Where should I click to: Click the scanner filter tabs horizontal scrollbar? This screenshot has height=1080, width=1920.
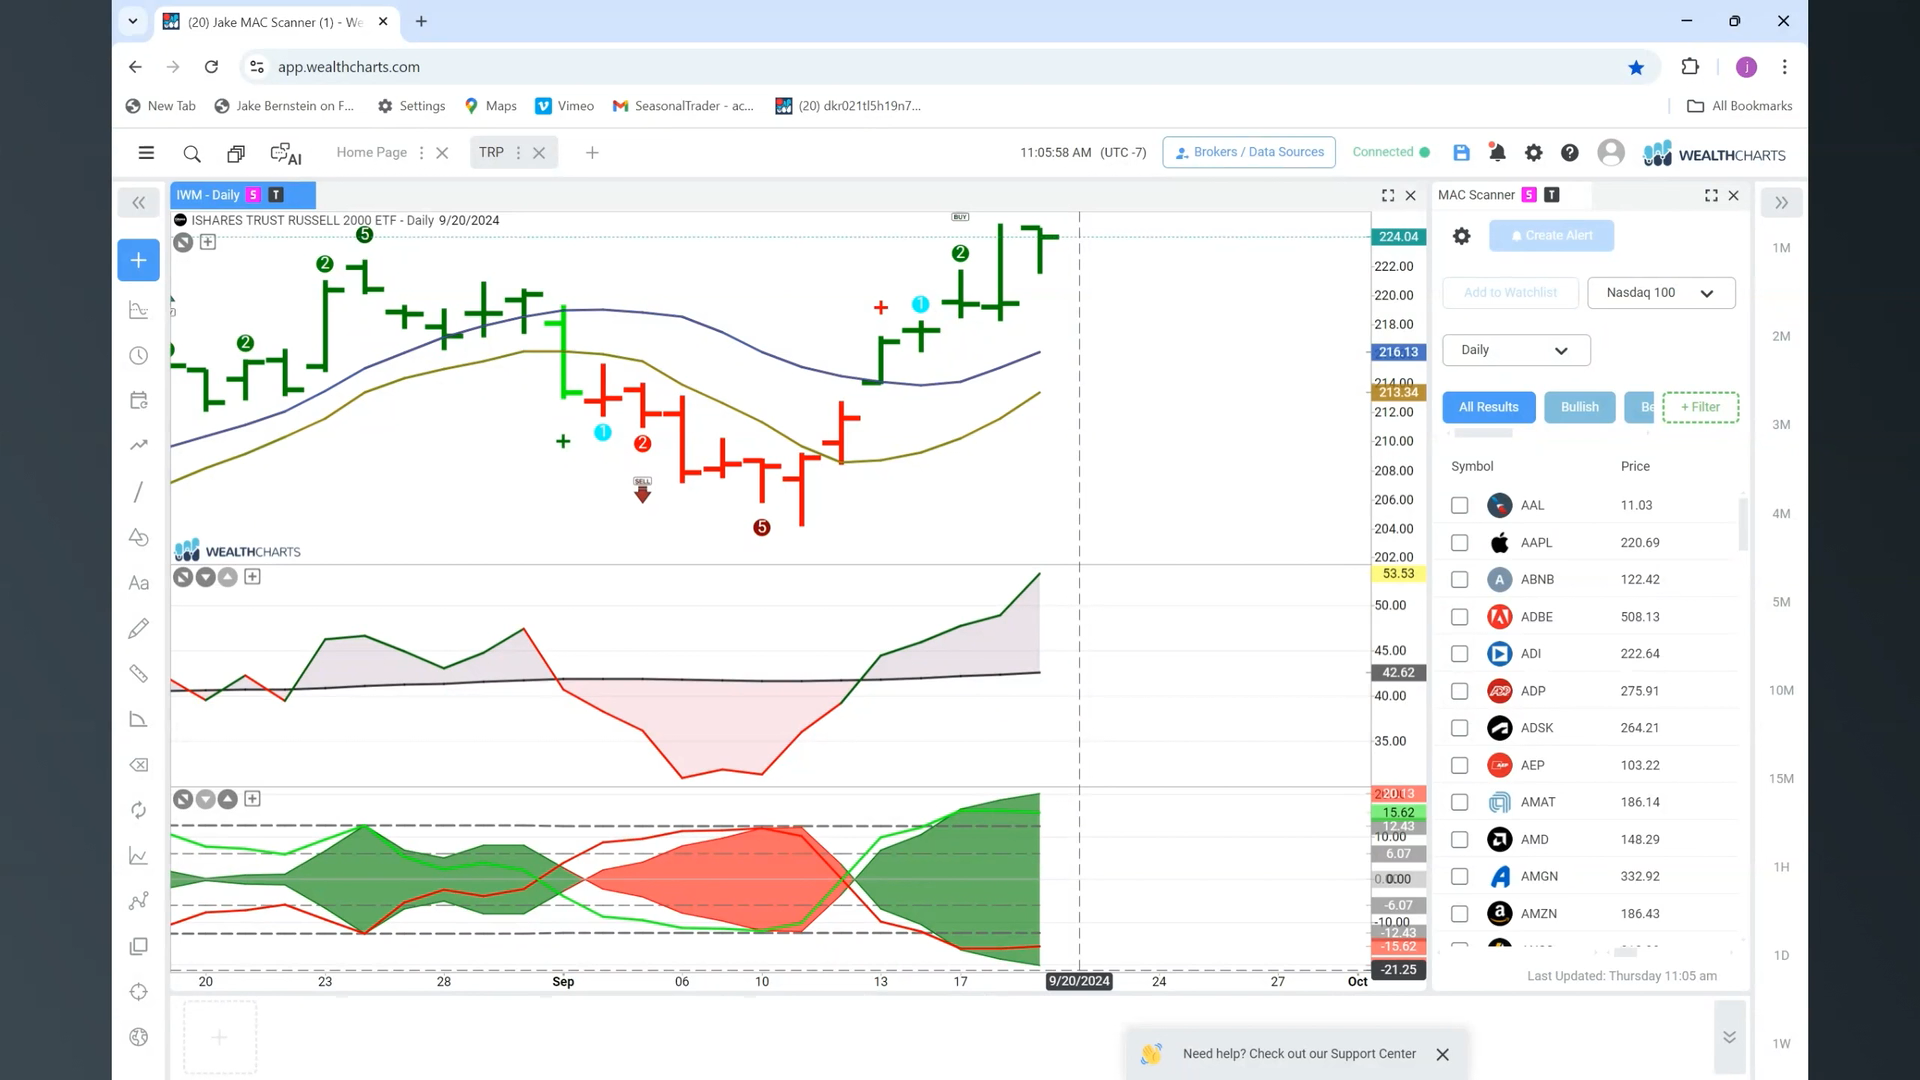click(1483, 434)
